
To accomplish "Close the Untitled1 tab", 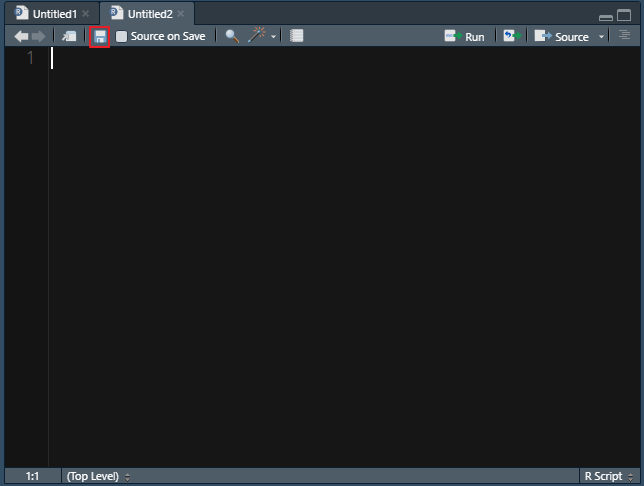I will click(x=85, y=14).
